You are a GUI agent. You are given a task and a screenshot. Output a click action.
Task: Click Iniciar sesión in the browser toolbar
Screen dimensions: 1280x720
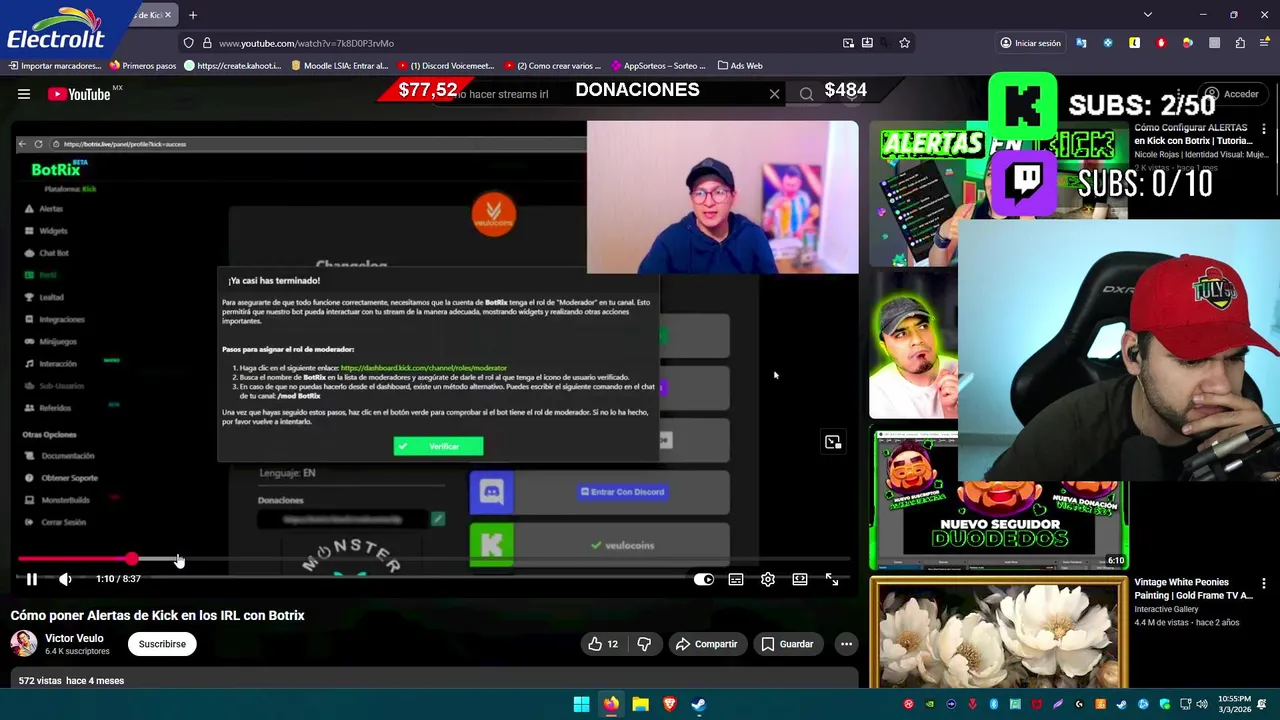[x=1030, y=43]
